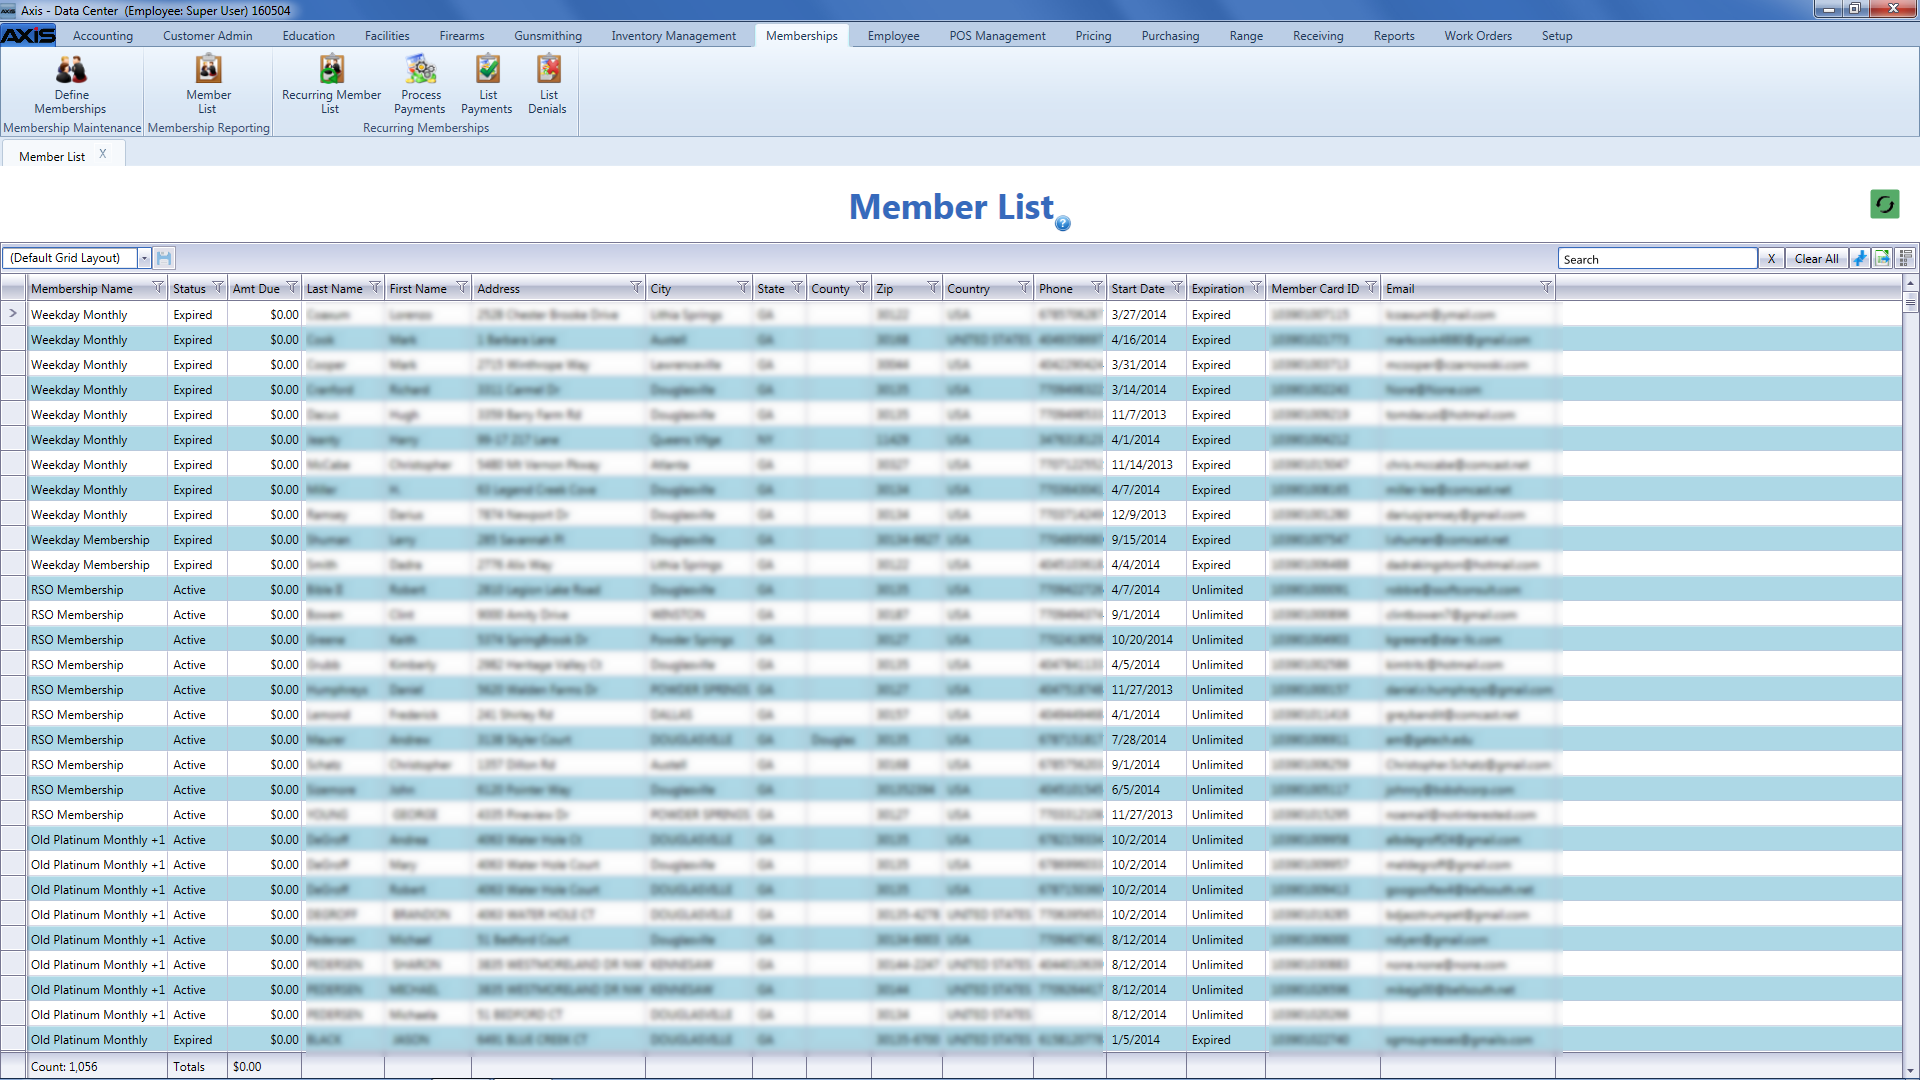The image size is (1920, 1080).
Task: Export the grid with the export icon
Action: pos(1882,258)
